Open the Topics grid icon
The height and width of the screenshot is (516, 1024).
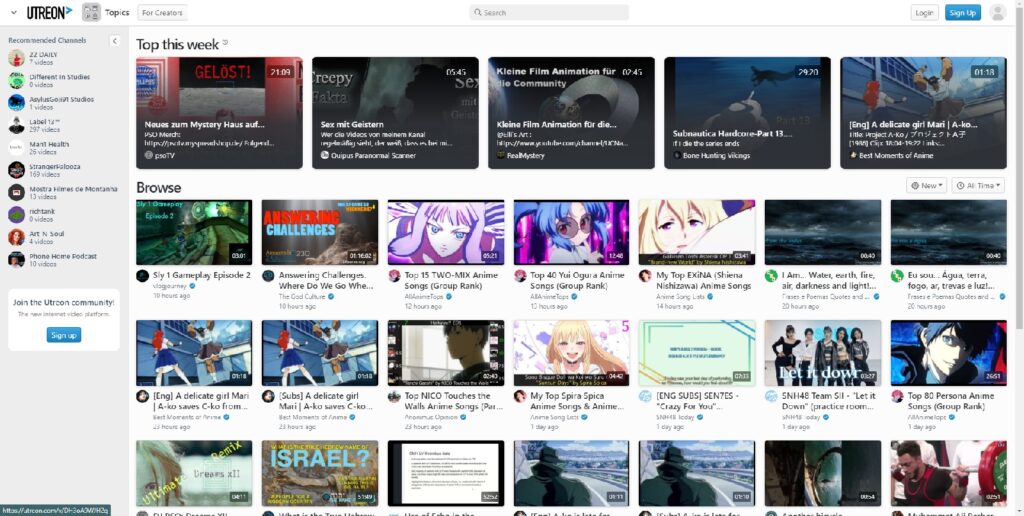(91, 12)
